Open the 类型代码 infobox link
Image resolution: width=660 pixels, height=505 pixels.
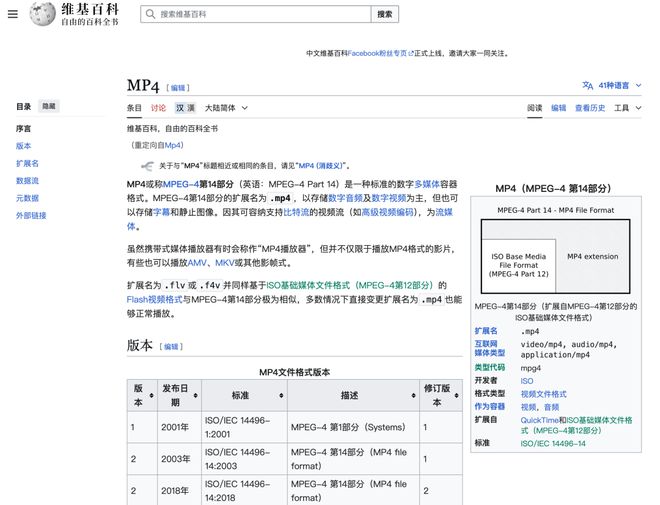[x=490, y=367]
